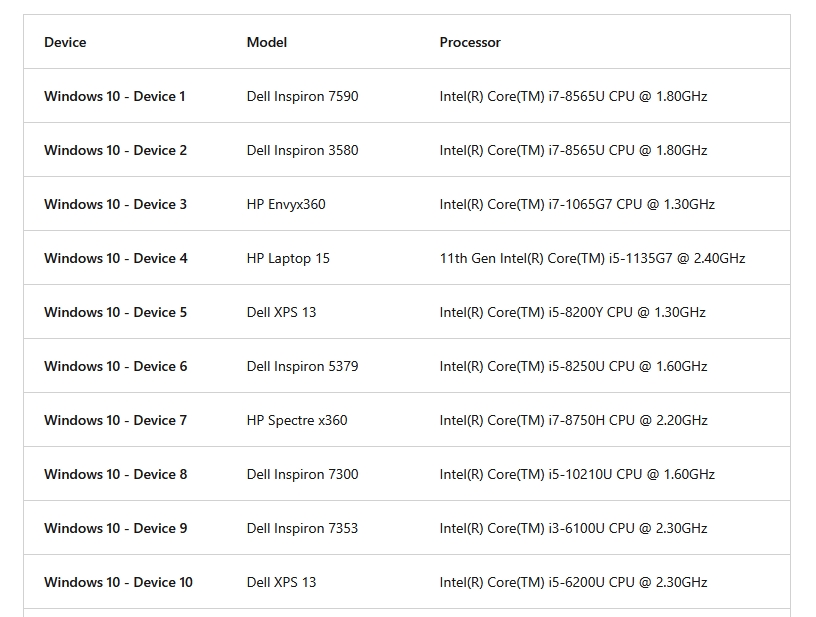Select the 11th Gen i5-1135G7 processor cell

(x=592, y=259)
